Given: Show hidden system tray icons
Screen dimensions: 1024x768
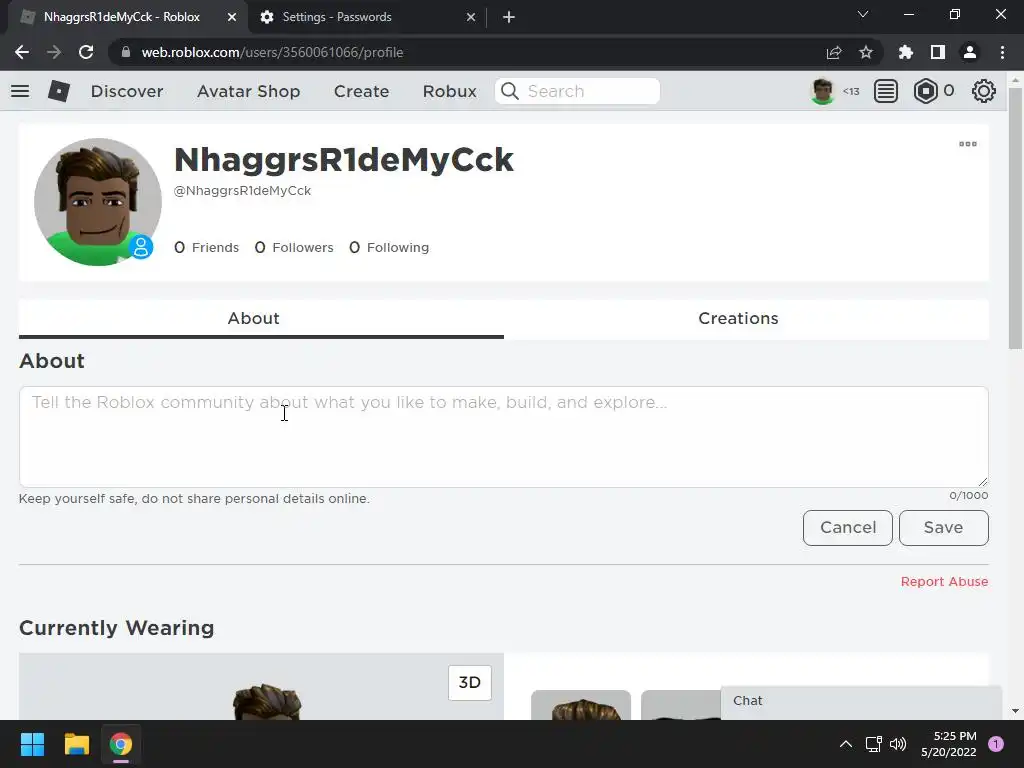Looking at the screenshot, I should 846,744.
